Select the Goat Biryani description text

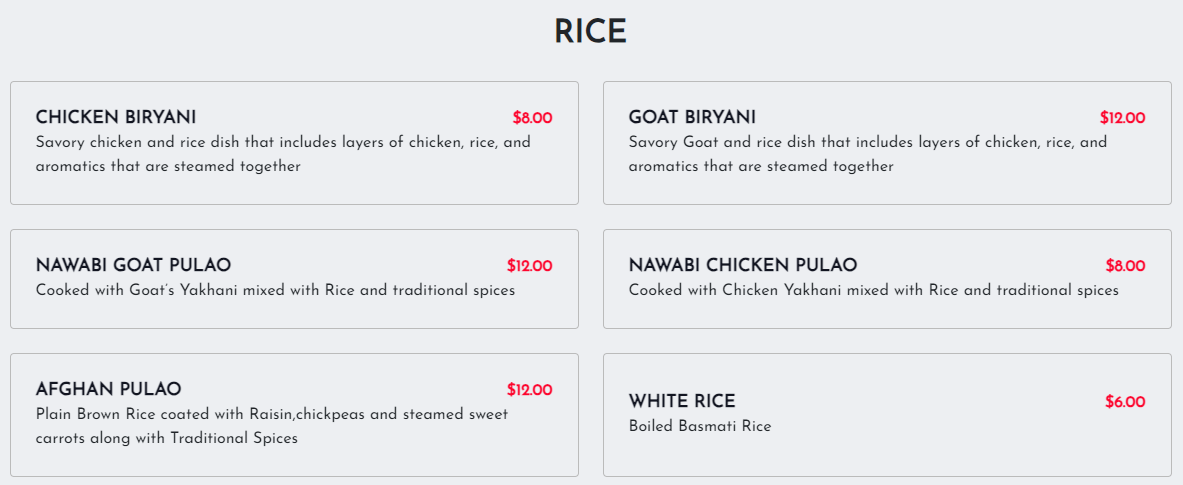867,154
